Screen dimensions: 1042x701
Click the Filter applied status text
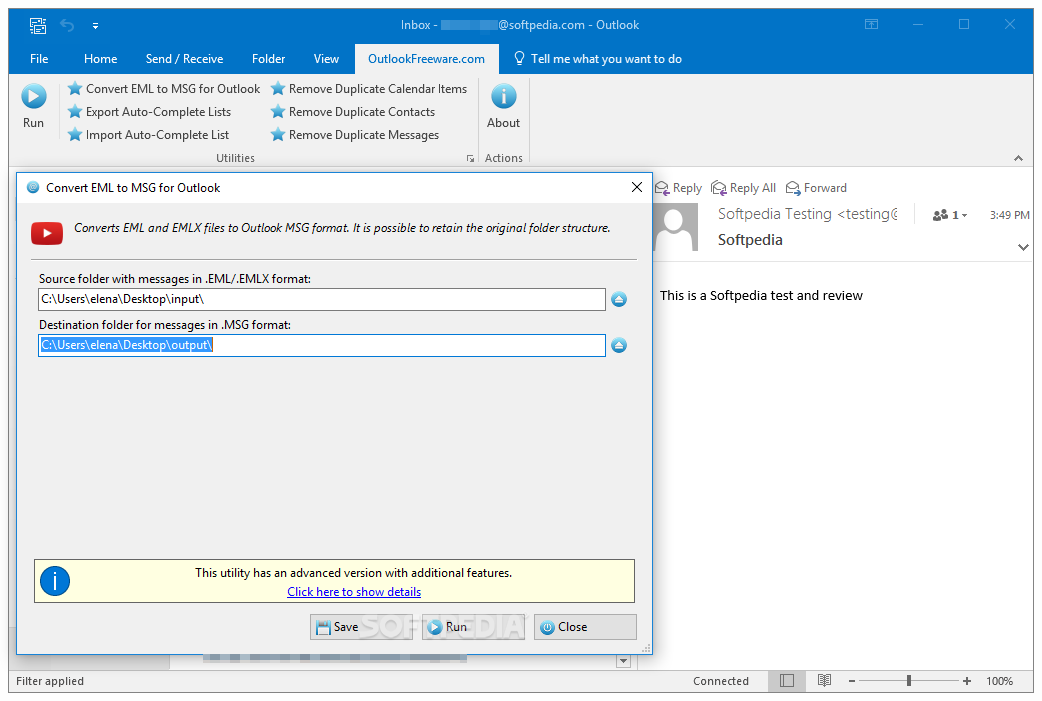(50, 681)
